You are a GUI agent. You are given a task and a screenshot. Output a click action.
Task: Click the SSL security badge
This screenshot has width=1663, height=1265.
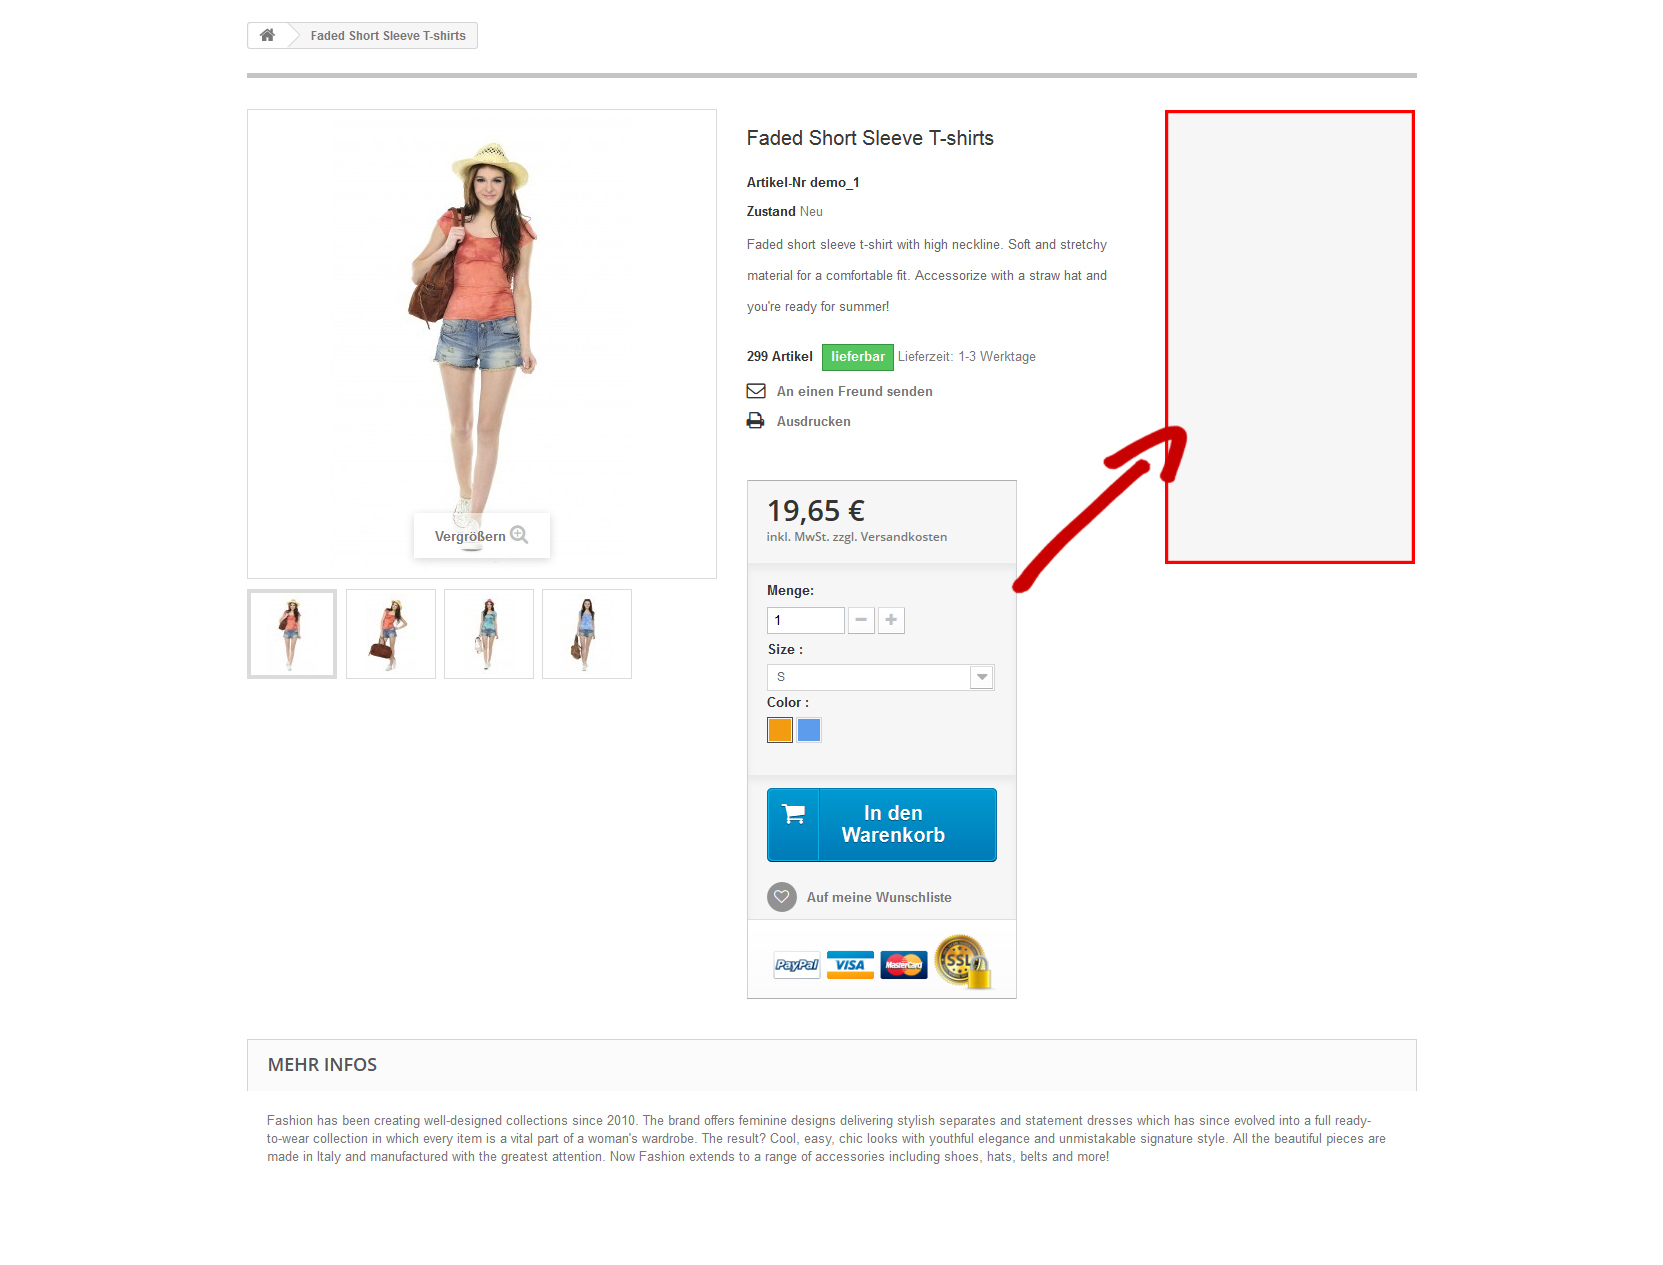pyautogui.click(x=963, y=961)
